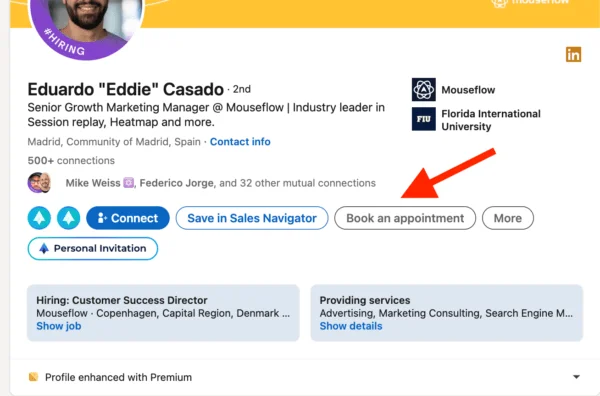
Task: Send a Personal Invitation
Action: (x=93, y=249)
